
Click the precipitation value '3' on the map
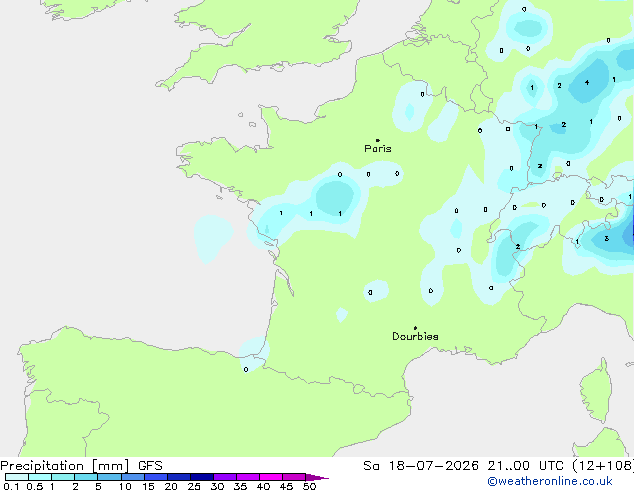click(607, 239)
